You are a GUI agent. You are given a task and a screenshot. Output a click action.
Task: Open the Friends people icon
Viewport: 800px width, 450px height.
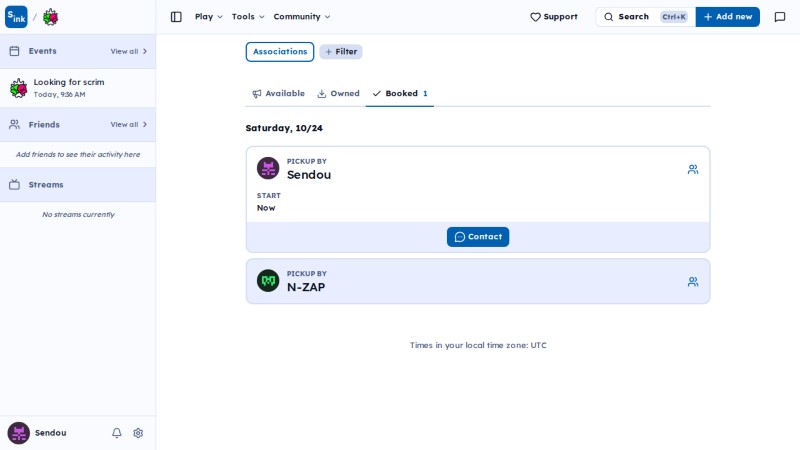[x=14, y=124]
